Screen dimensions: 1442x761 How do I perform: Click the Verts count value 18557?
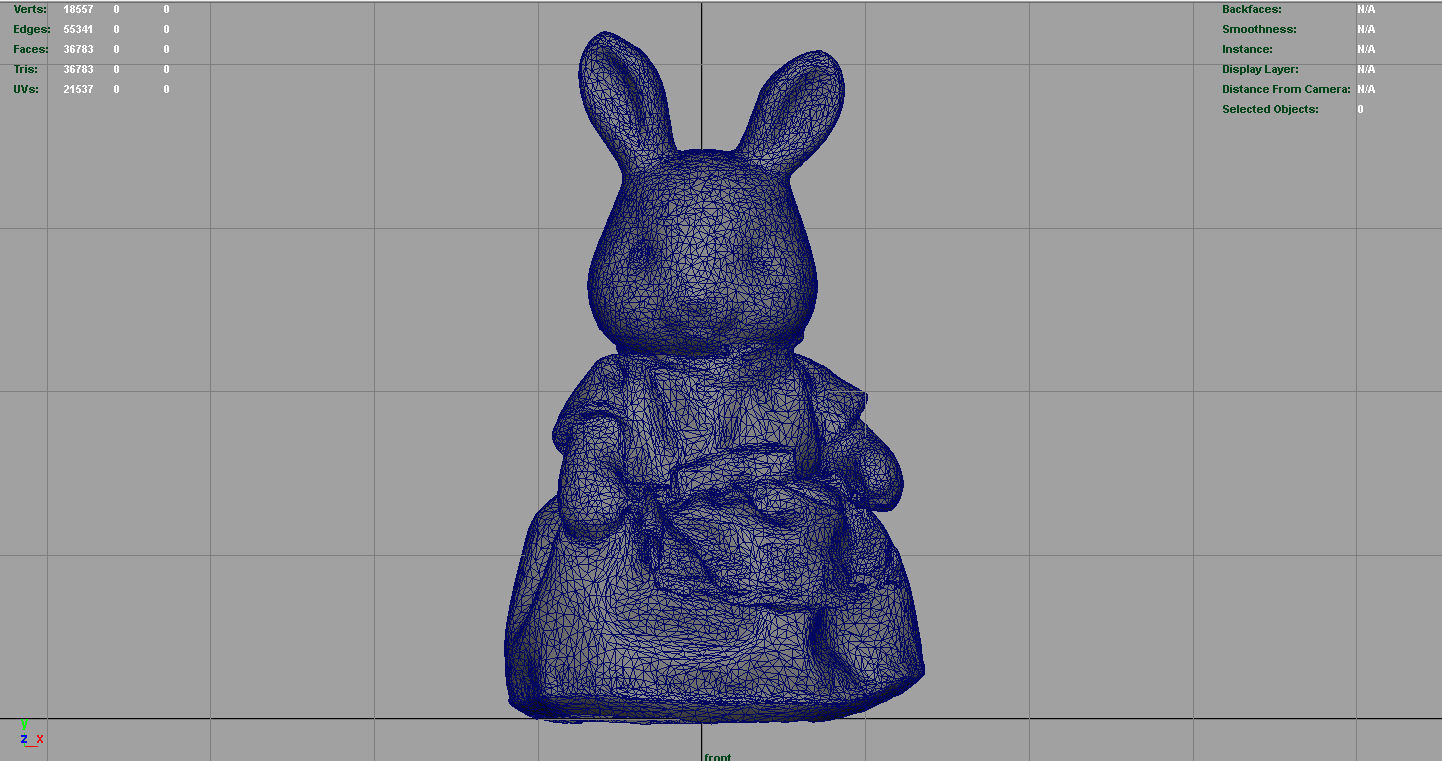click(78, 9)
